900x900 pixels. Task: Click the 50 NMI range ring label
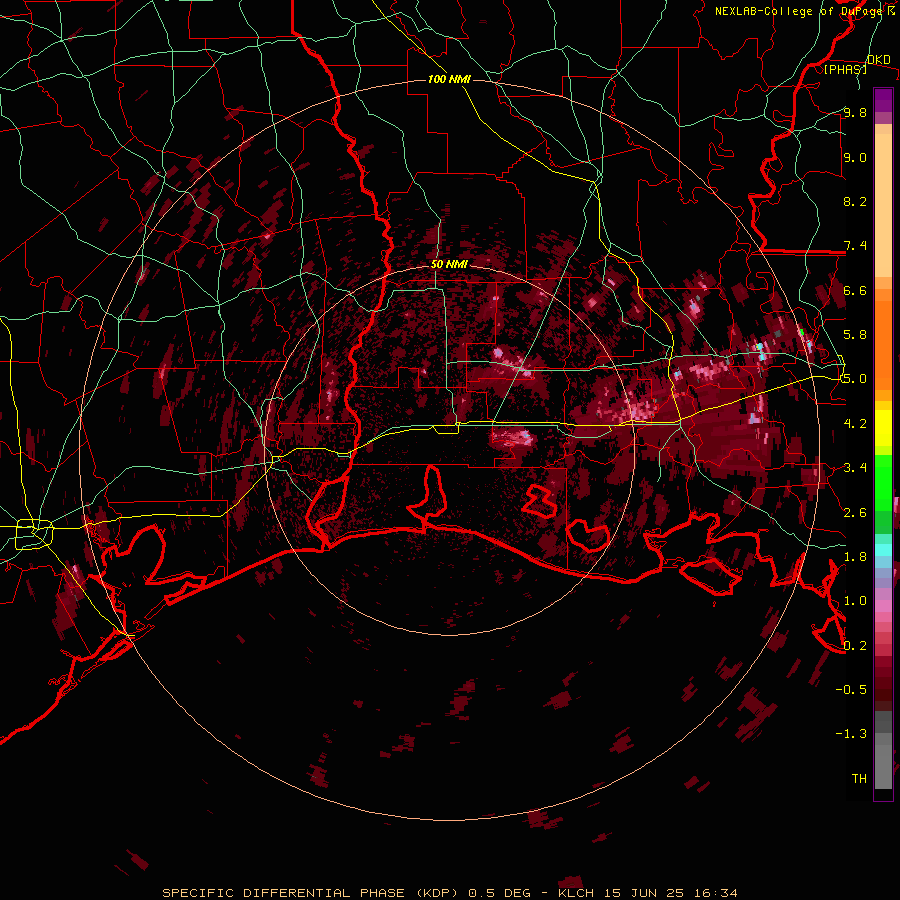pos(449,264)
